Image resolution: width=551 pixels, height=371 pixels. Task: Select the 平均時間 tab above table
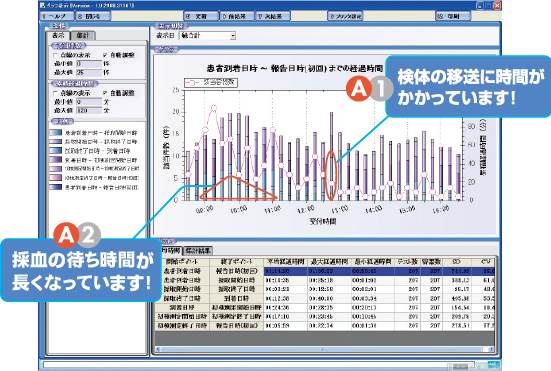[170, 250]
